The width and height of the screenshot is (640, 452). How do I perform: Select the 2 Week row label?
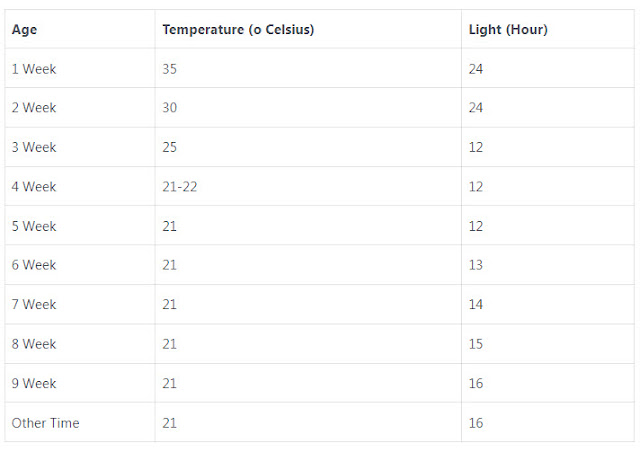34,107
